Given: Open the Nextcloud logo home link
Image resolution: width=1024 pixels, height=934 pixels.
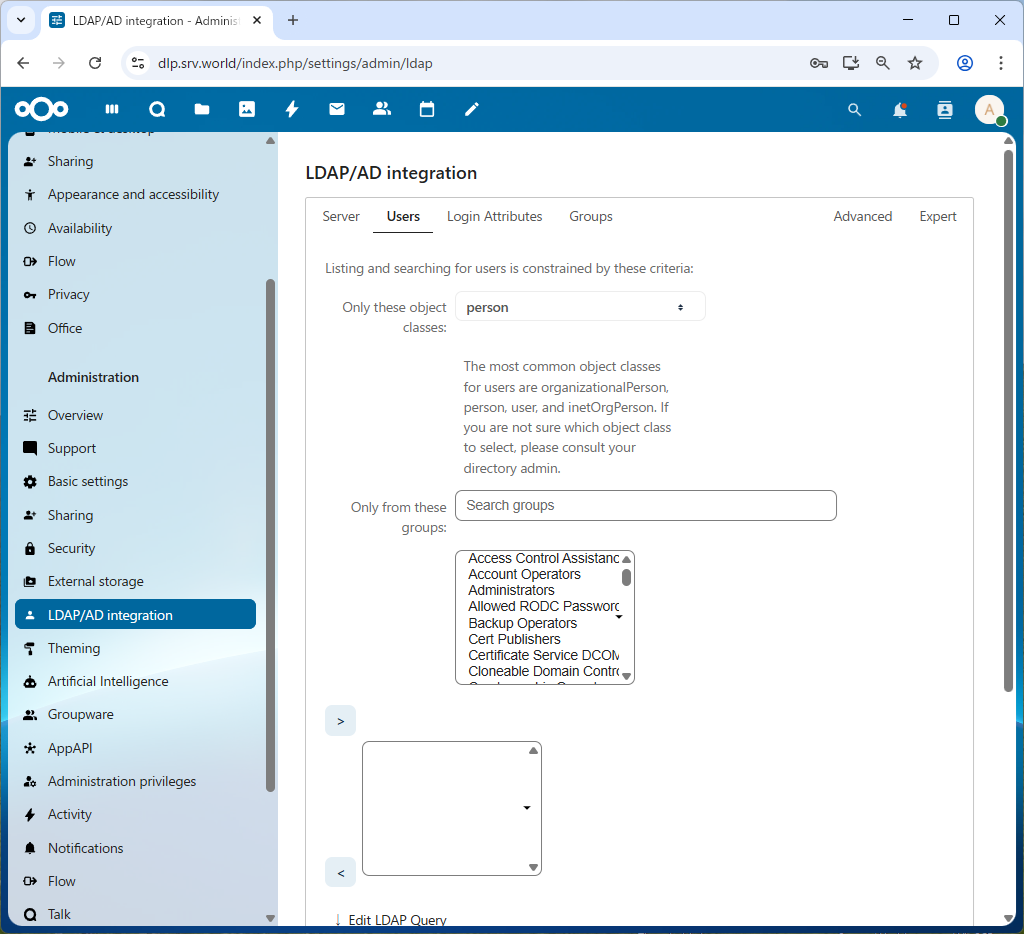Looking at the screenshot, I should [x=41, y=109].
